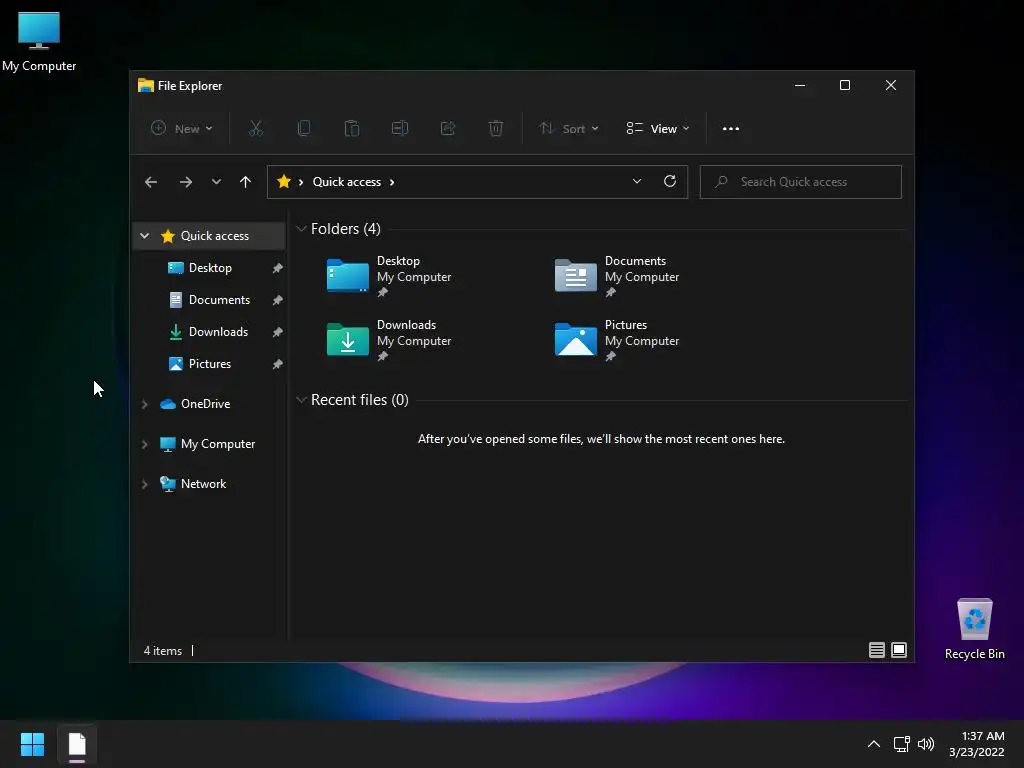Click the volume speaker icon in tray
Viewport: 1024px width, 768px height.
coord(926,744)
